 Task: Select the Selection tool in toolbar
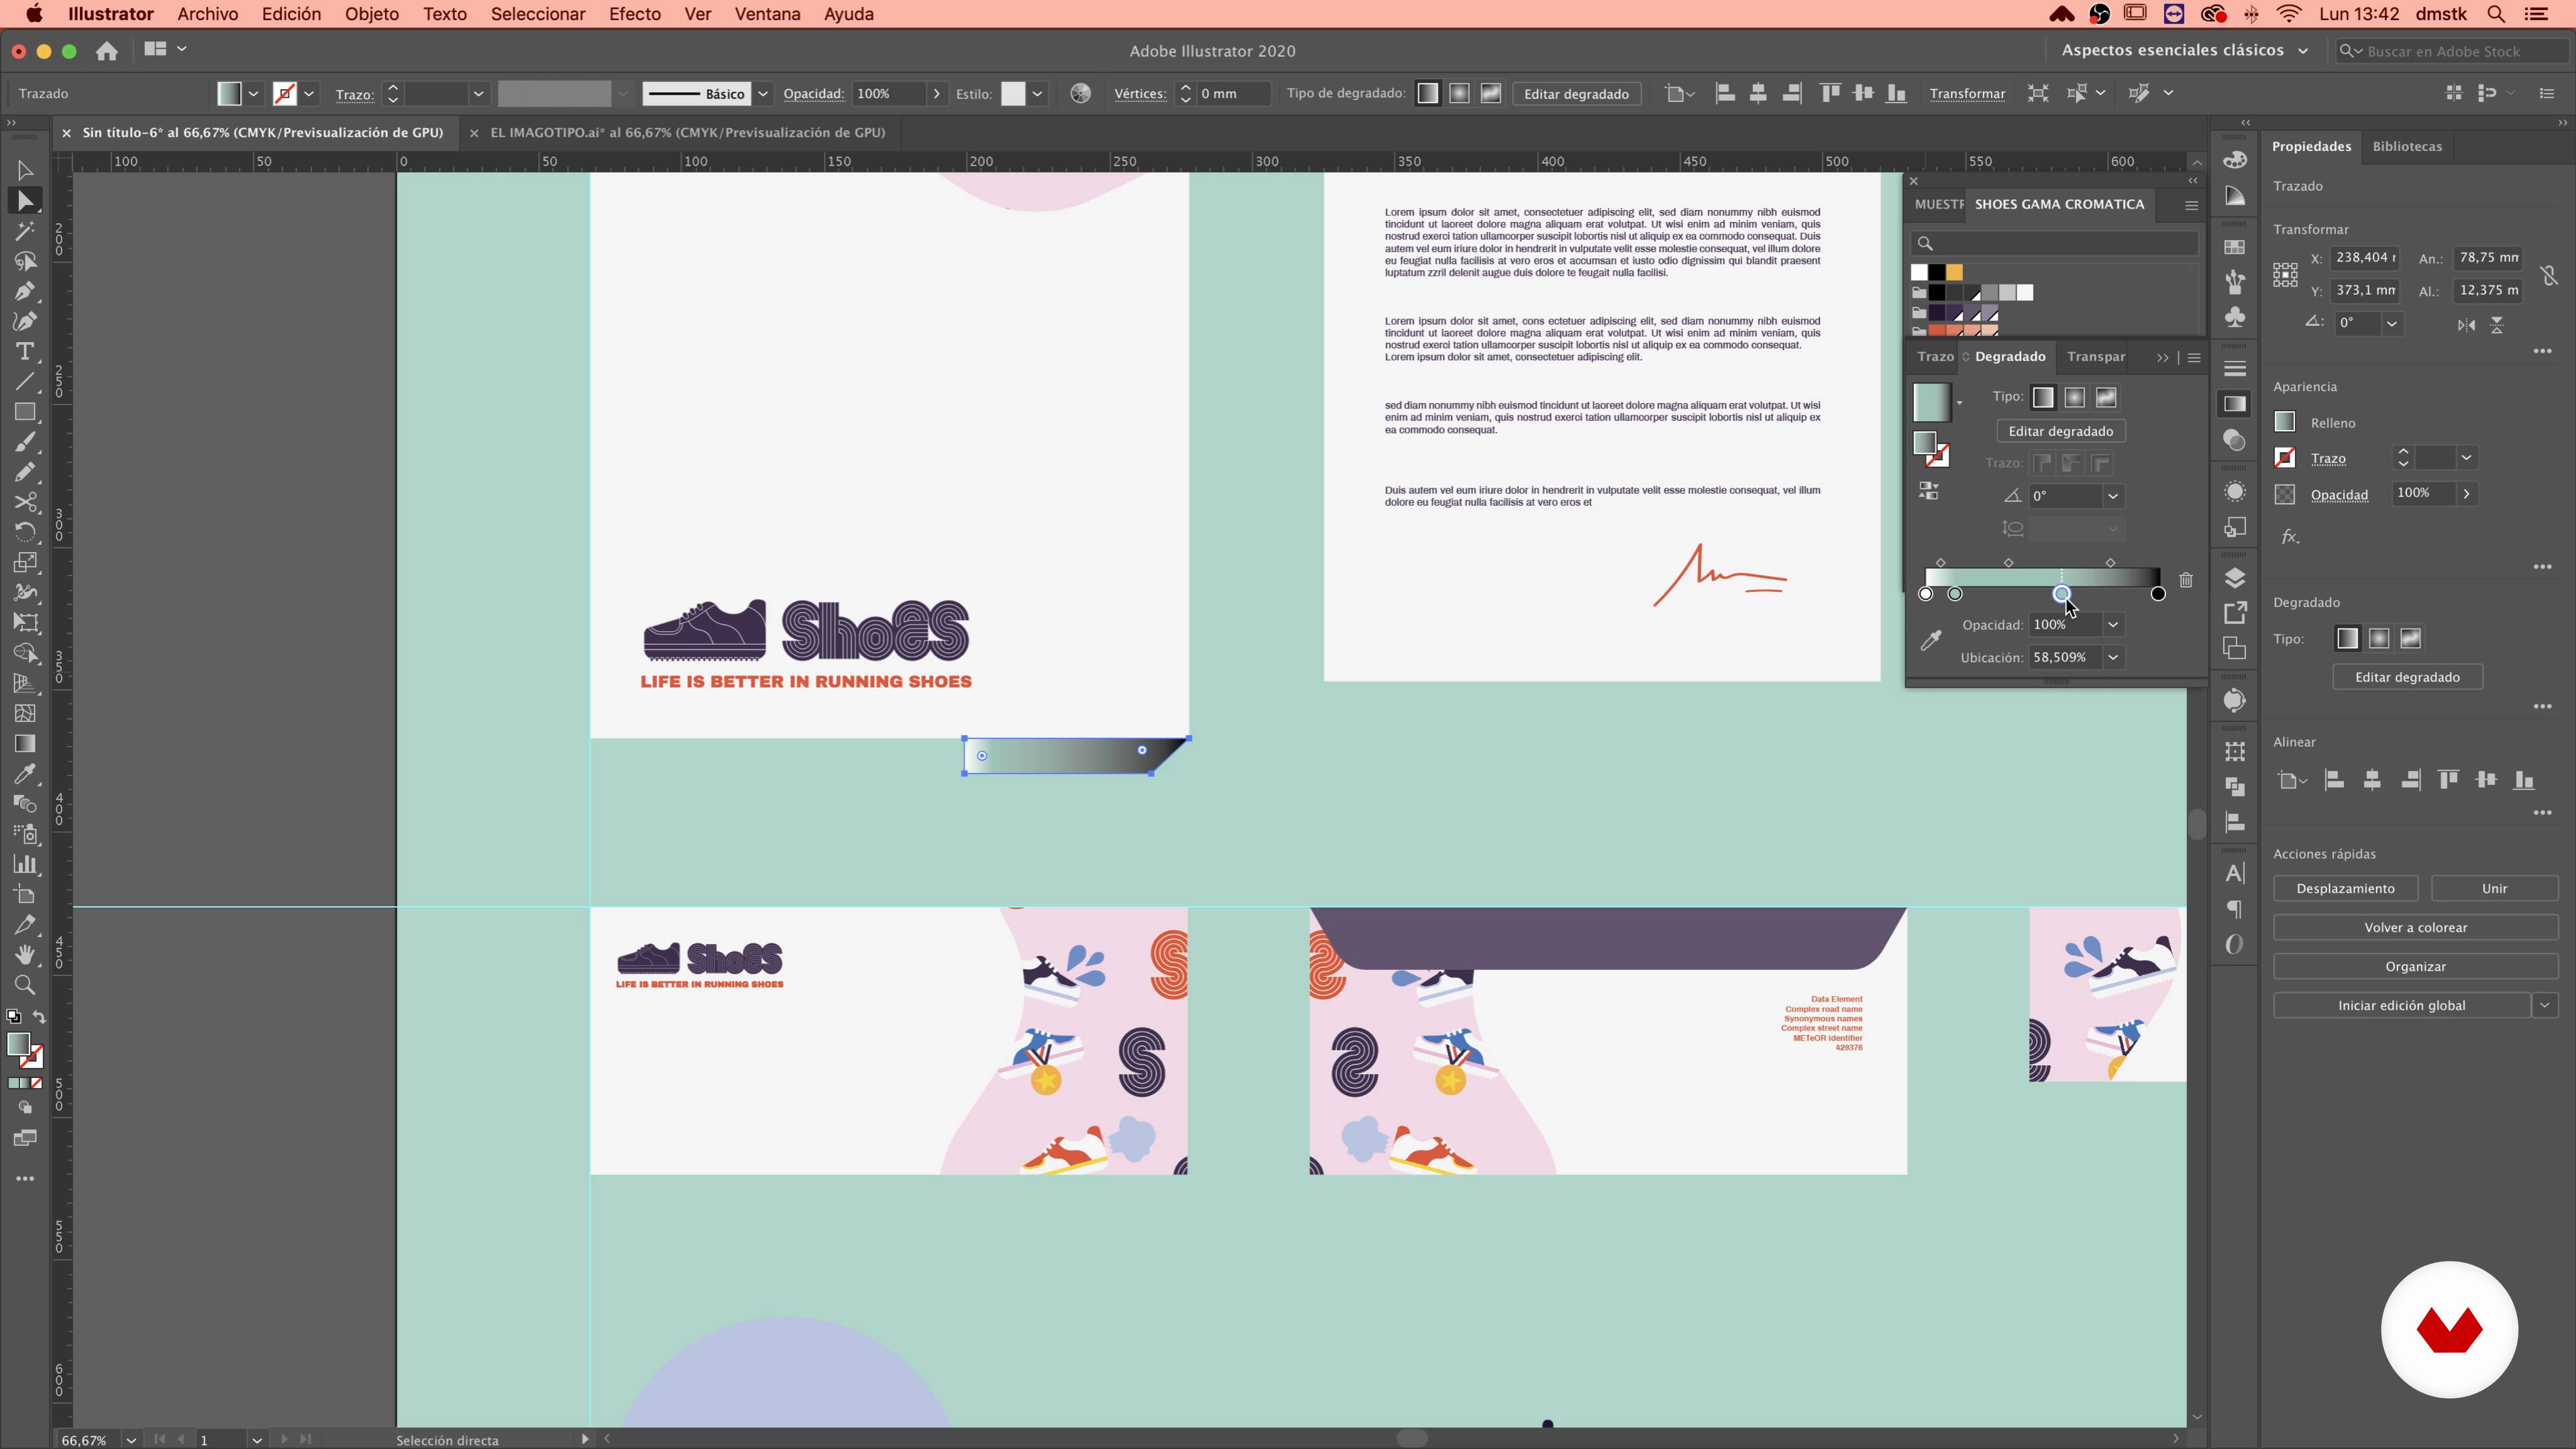25,170
